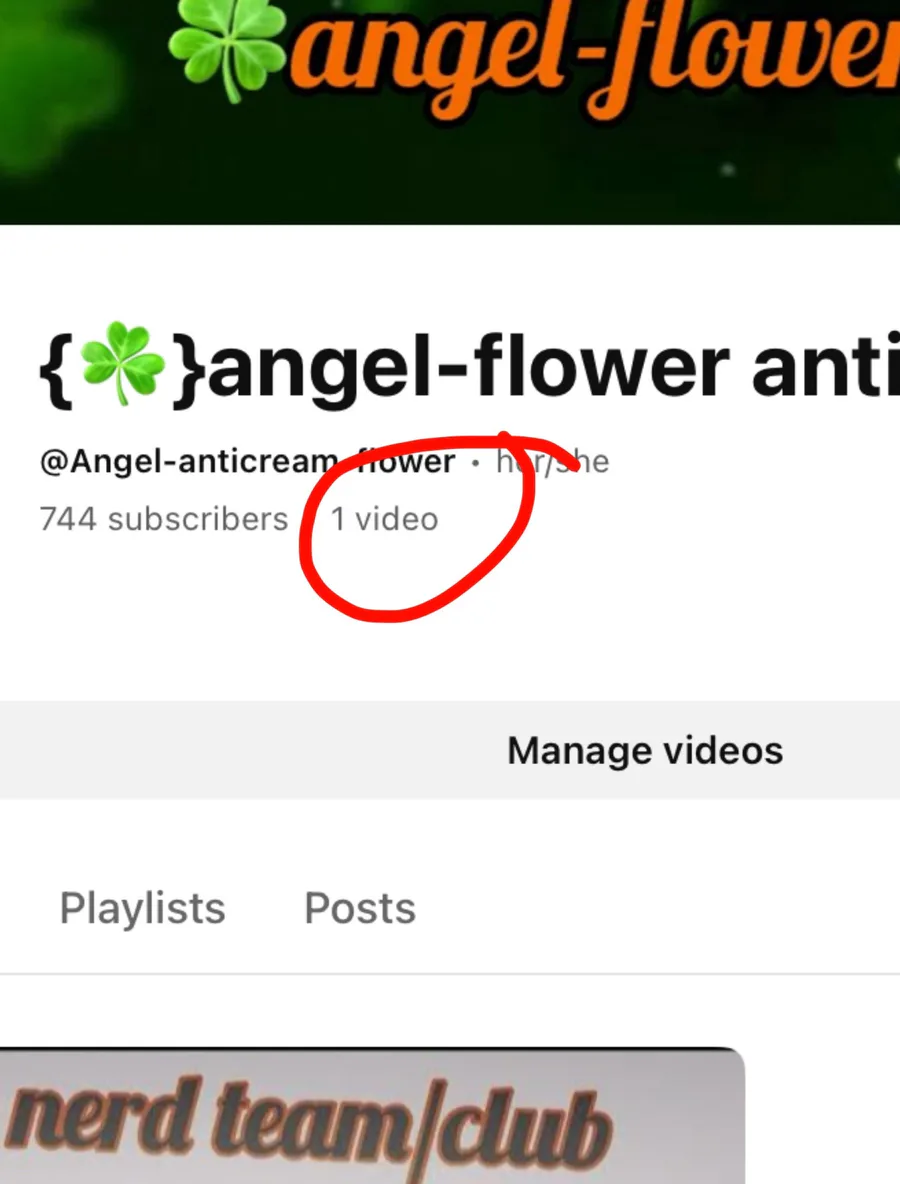
Task: Click the clover emoji in channel name
Action: point(122,364)
